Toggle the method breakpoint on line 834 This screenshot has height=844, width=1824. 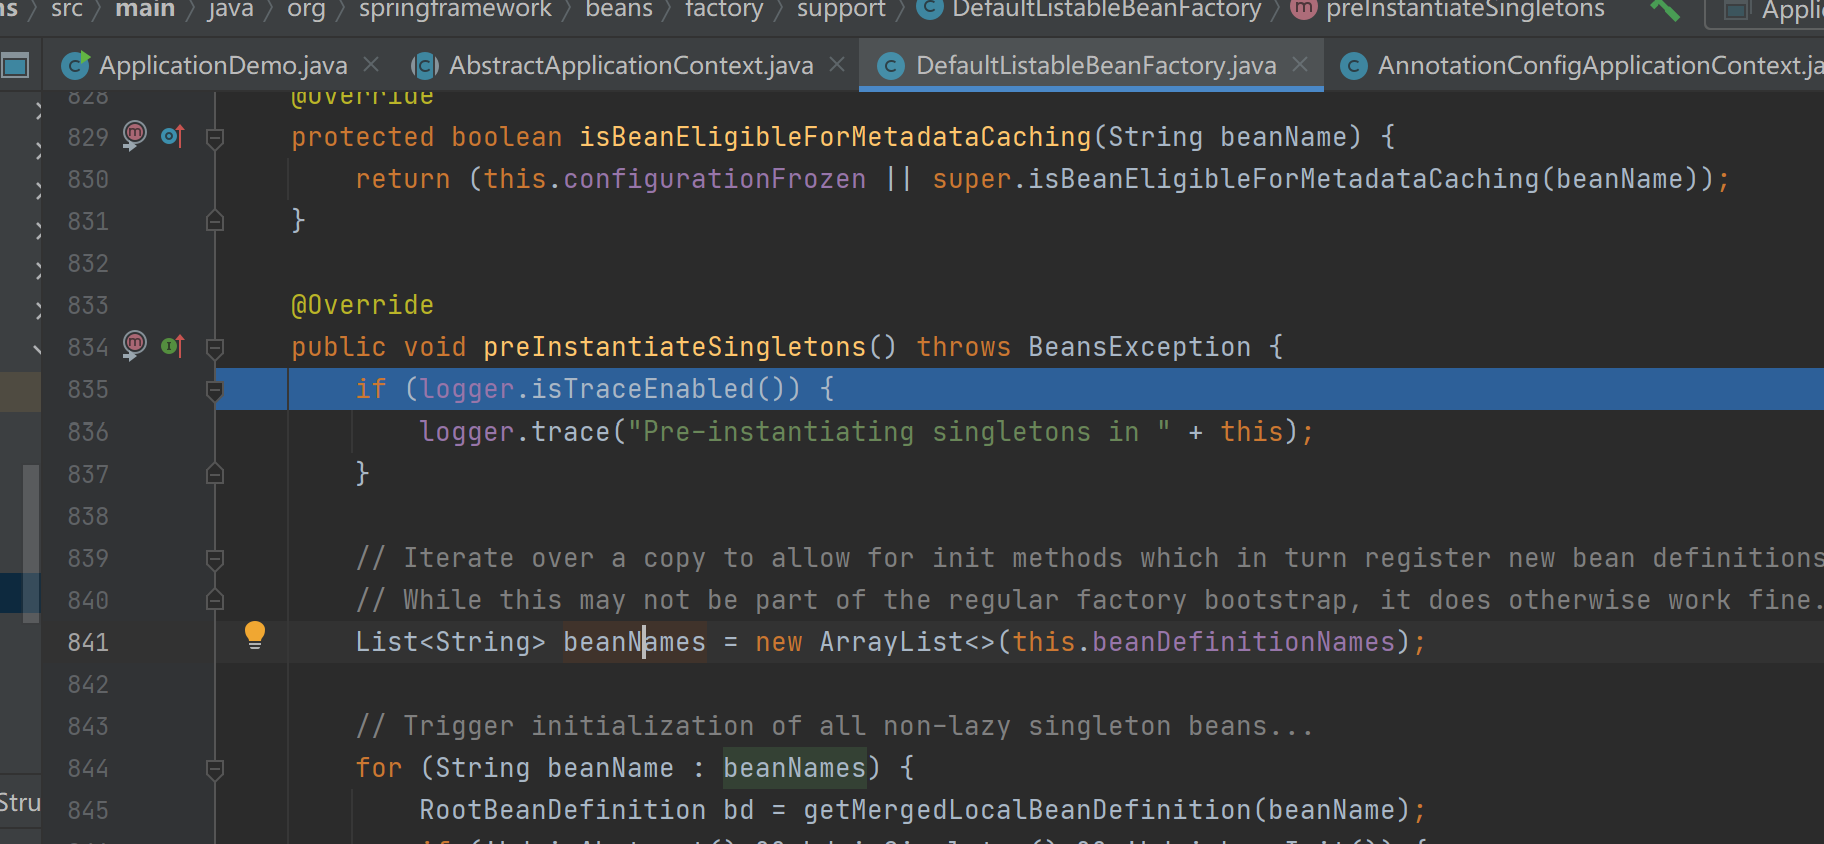tap(135, 345)
